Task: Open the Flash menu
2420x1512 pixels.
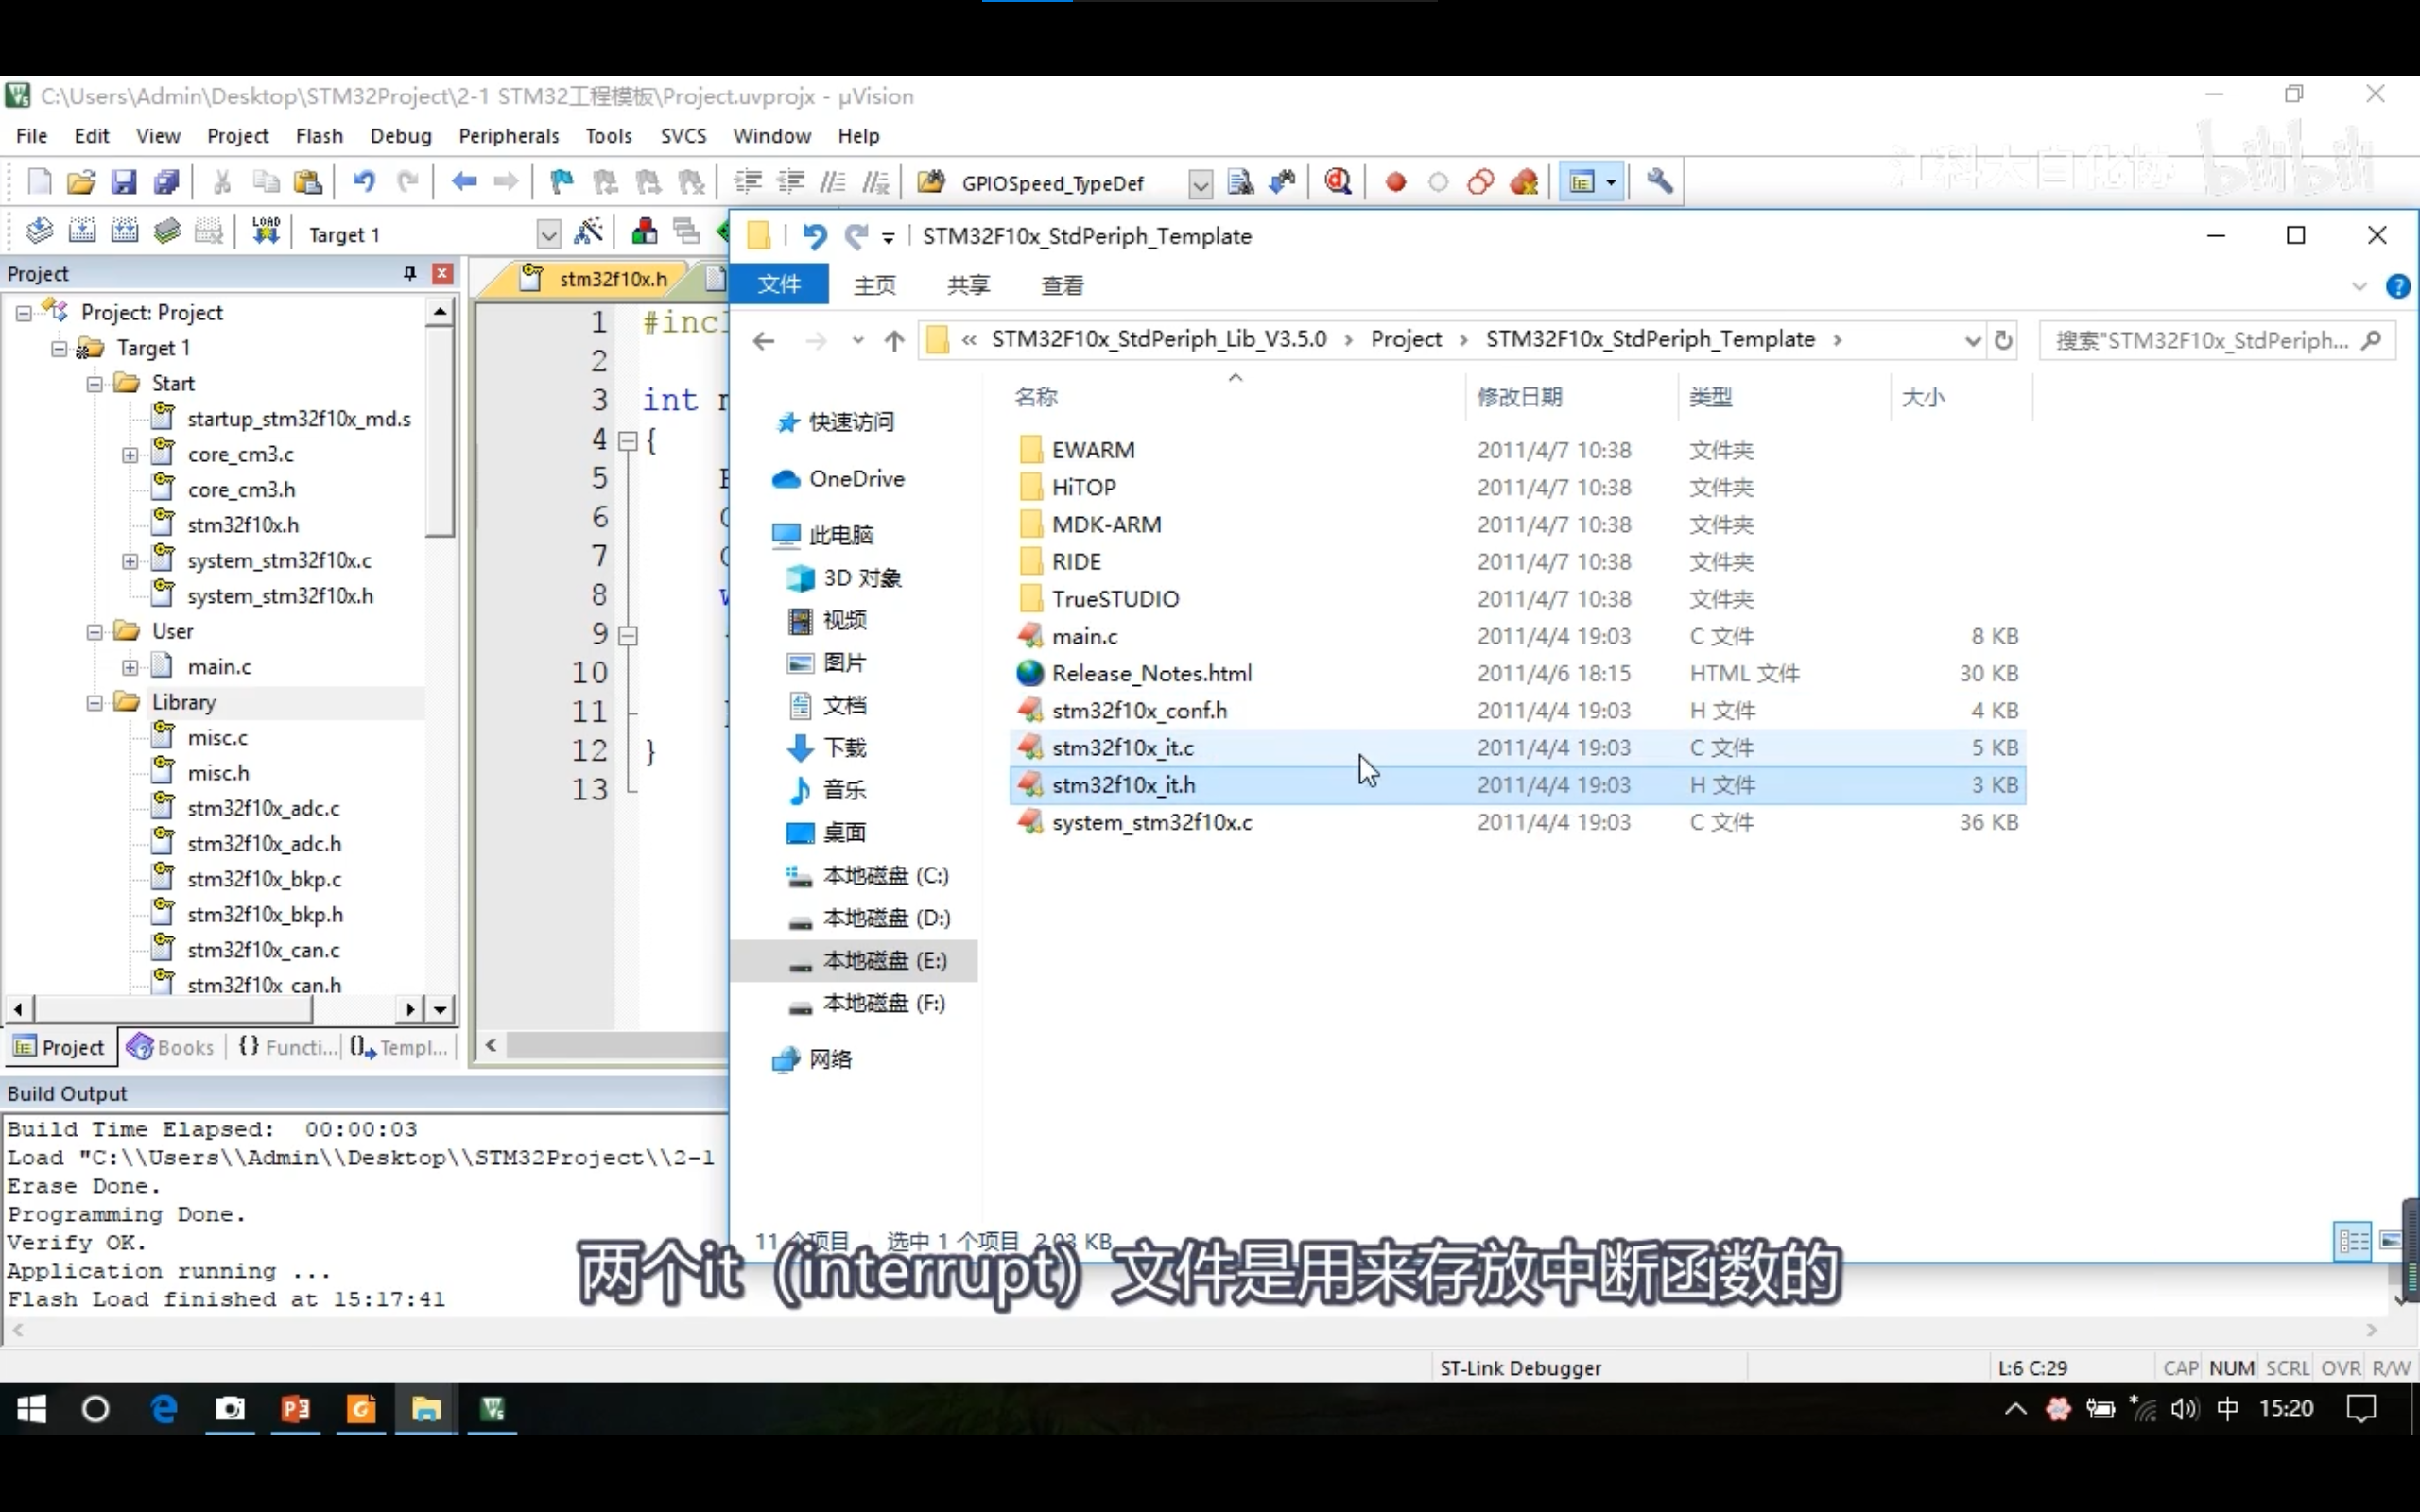Action: click(x=319, y=136)
